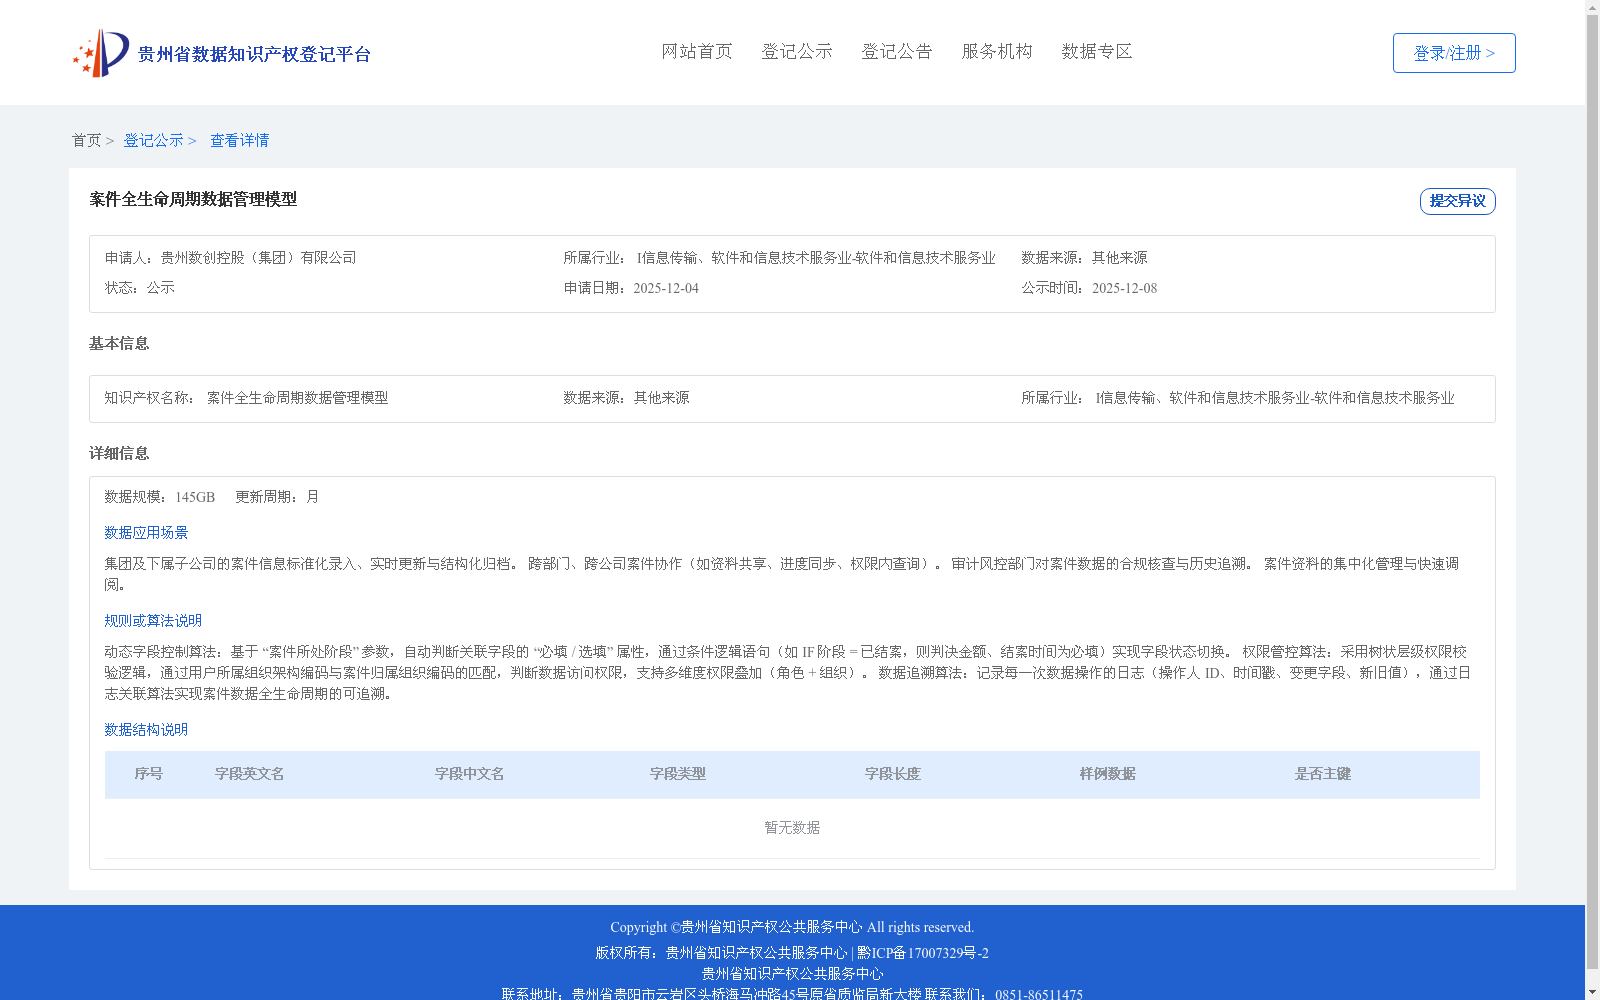Click the 字段英文名 column header
This screenshot has height=1000, width=1600.
(x=250, y=774)
